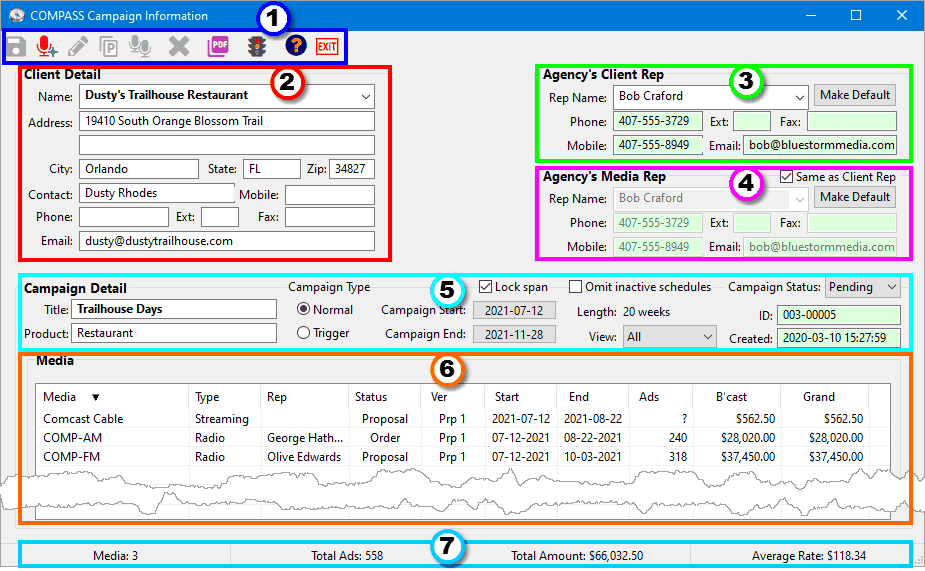Click the red microphone add media icon
The width and height of the screenshot is (925, 571).
(46, 46)
